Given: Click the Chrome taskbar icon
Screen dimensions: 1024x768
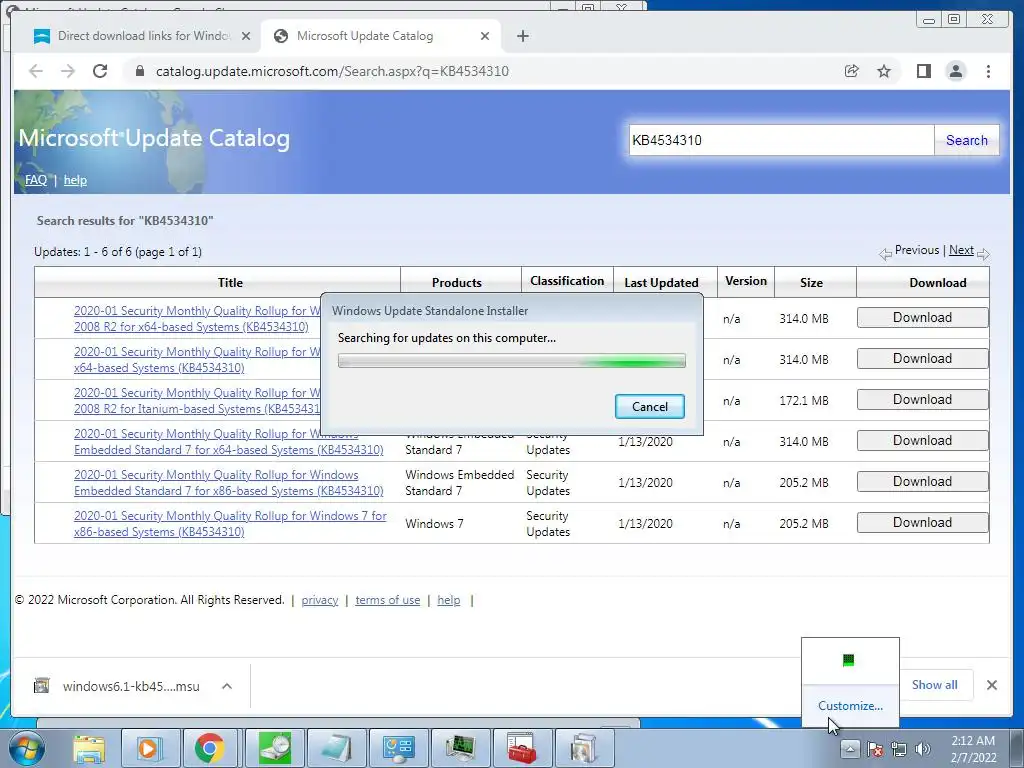Looking at the screenshot, I should point(209,748).
